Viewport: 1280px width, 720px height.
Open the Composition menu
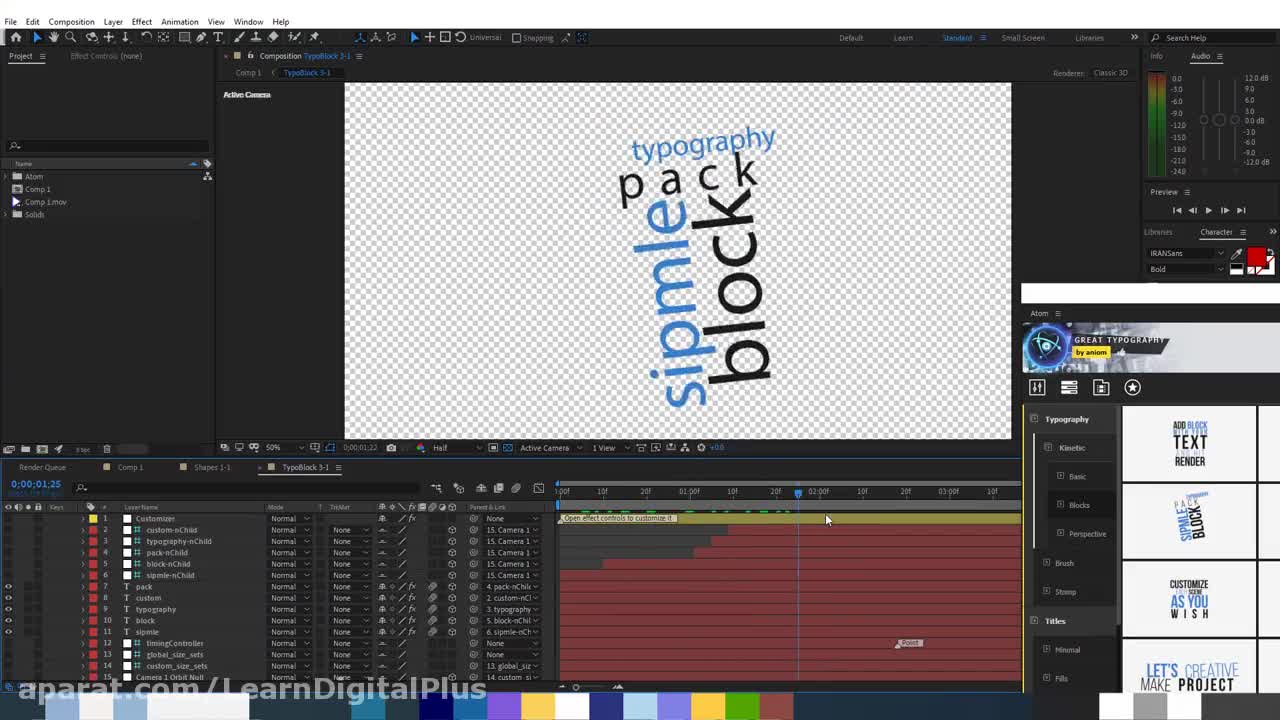(71, 21)
